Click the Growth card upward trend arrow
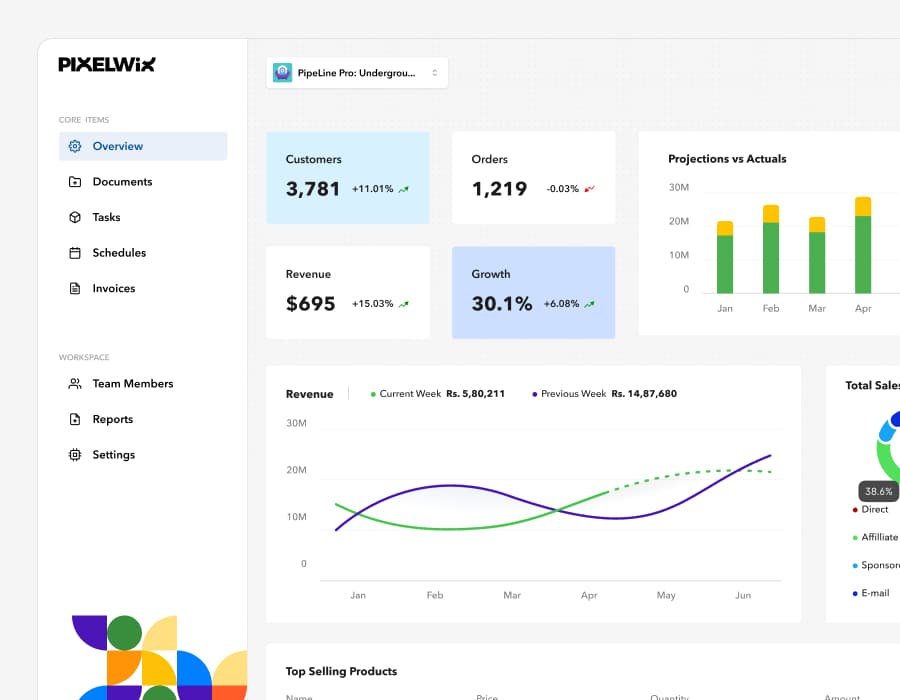Screen dimensions: 900x700 pyautogui.click(x=589, y=304)
